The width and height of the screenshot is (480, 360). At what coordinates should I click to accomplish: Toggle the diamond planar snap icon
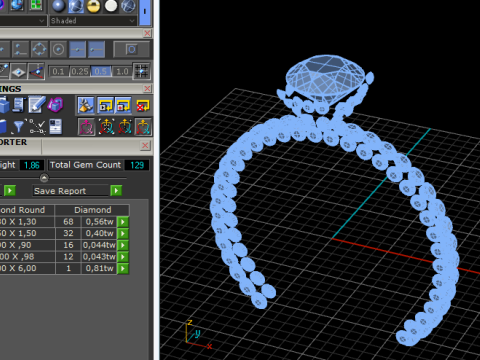point(18,71)
